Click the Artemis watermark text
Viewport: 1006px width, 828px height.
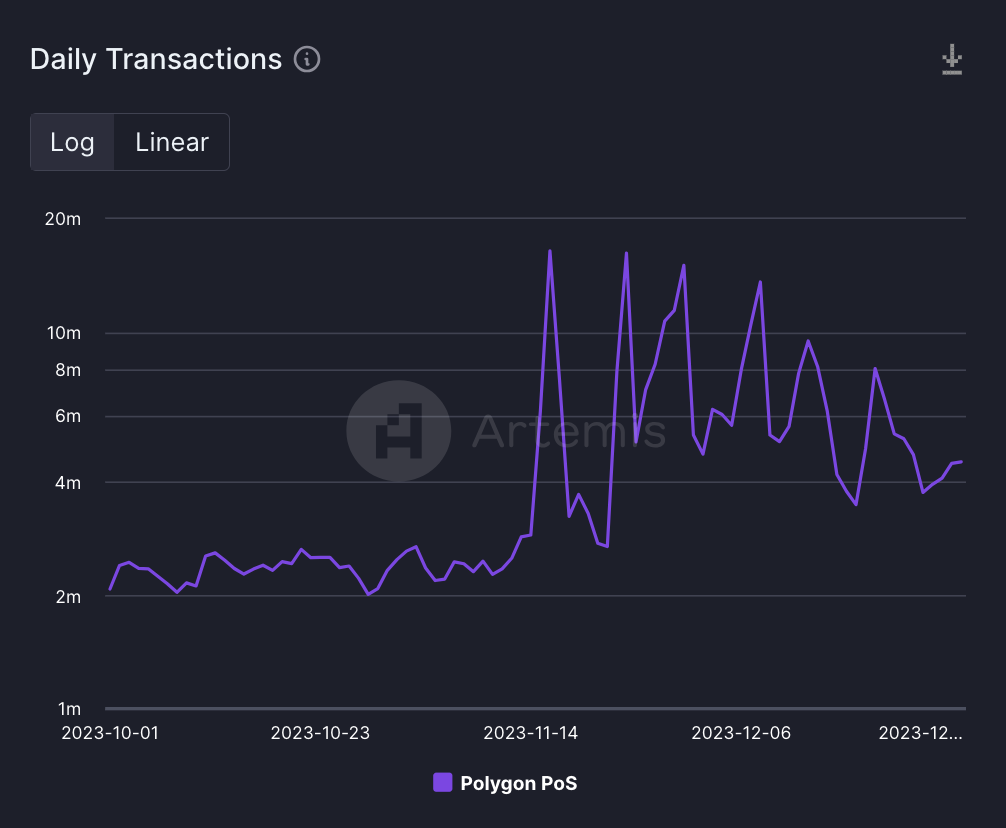[x=568, y=431]
